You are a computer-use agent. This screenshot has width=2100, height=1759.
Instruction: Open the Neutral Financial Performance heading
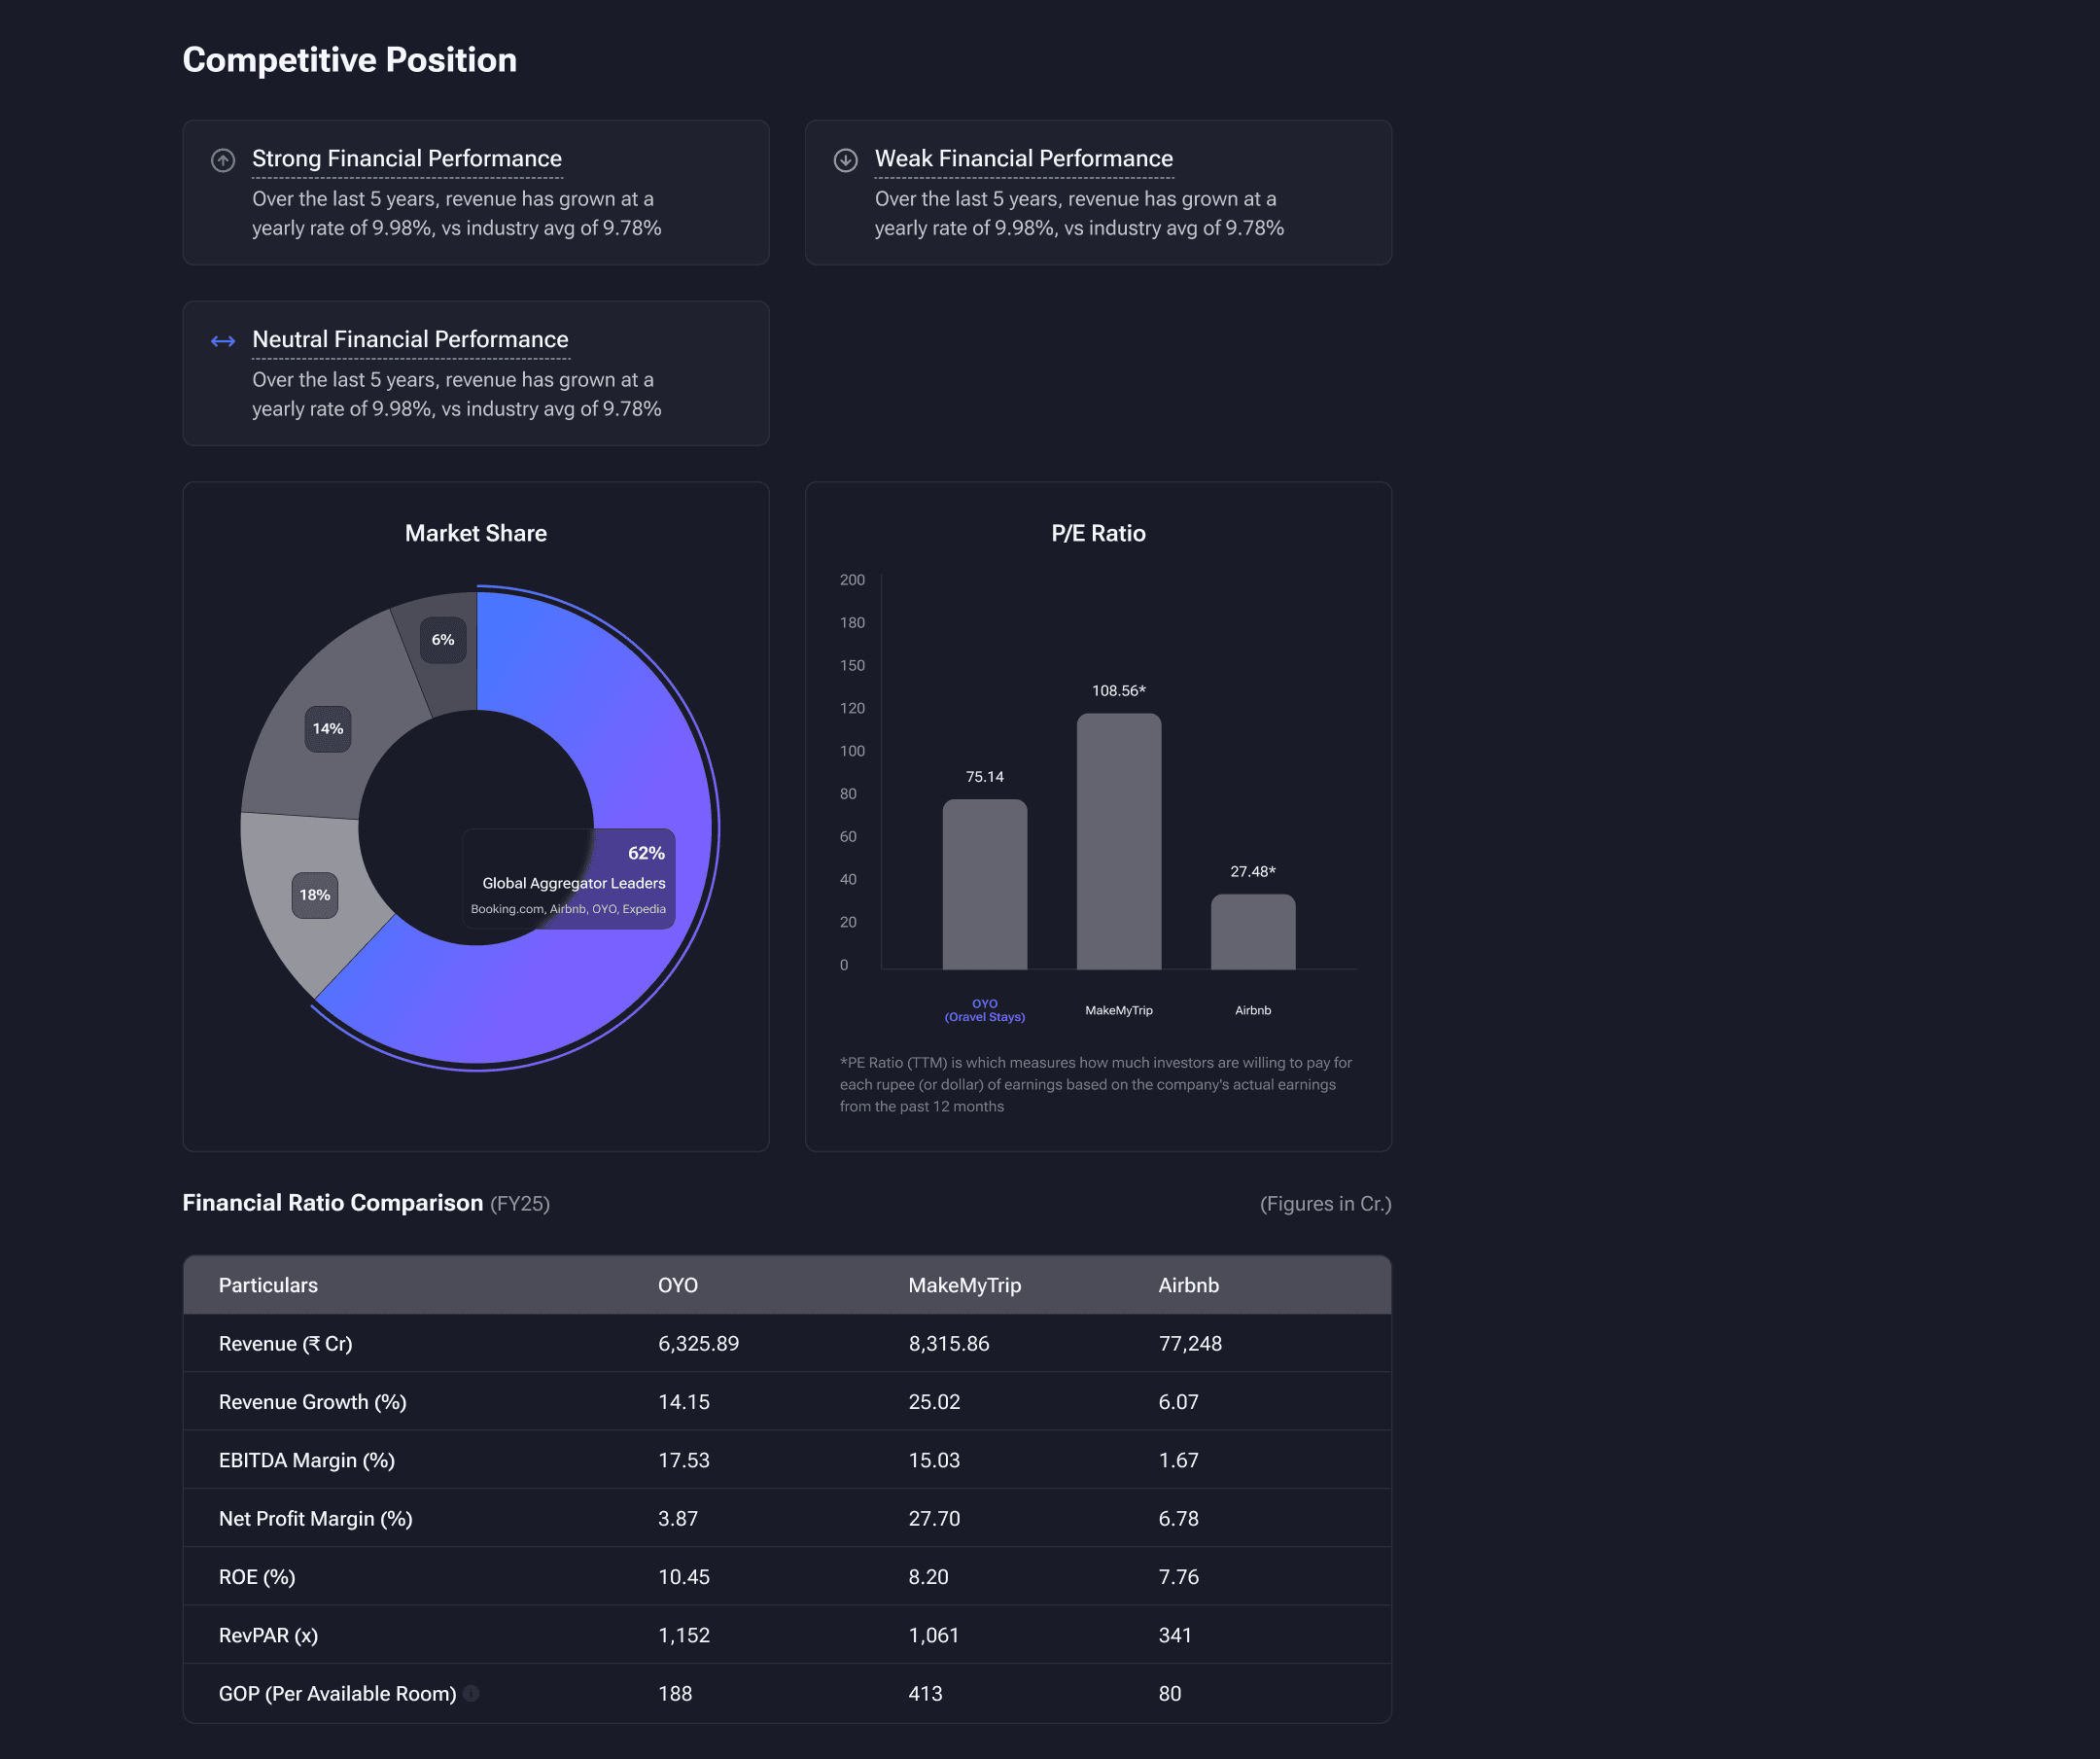(x=410, y=339)
